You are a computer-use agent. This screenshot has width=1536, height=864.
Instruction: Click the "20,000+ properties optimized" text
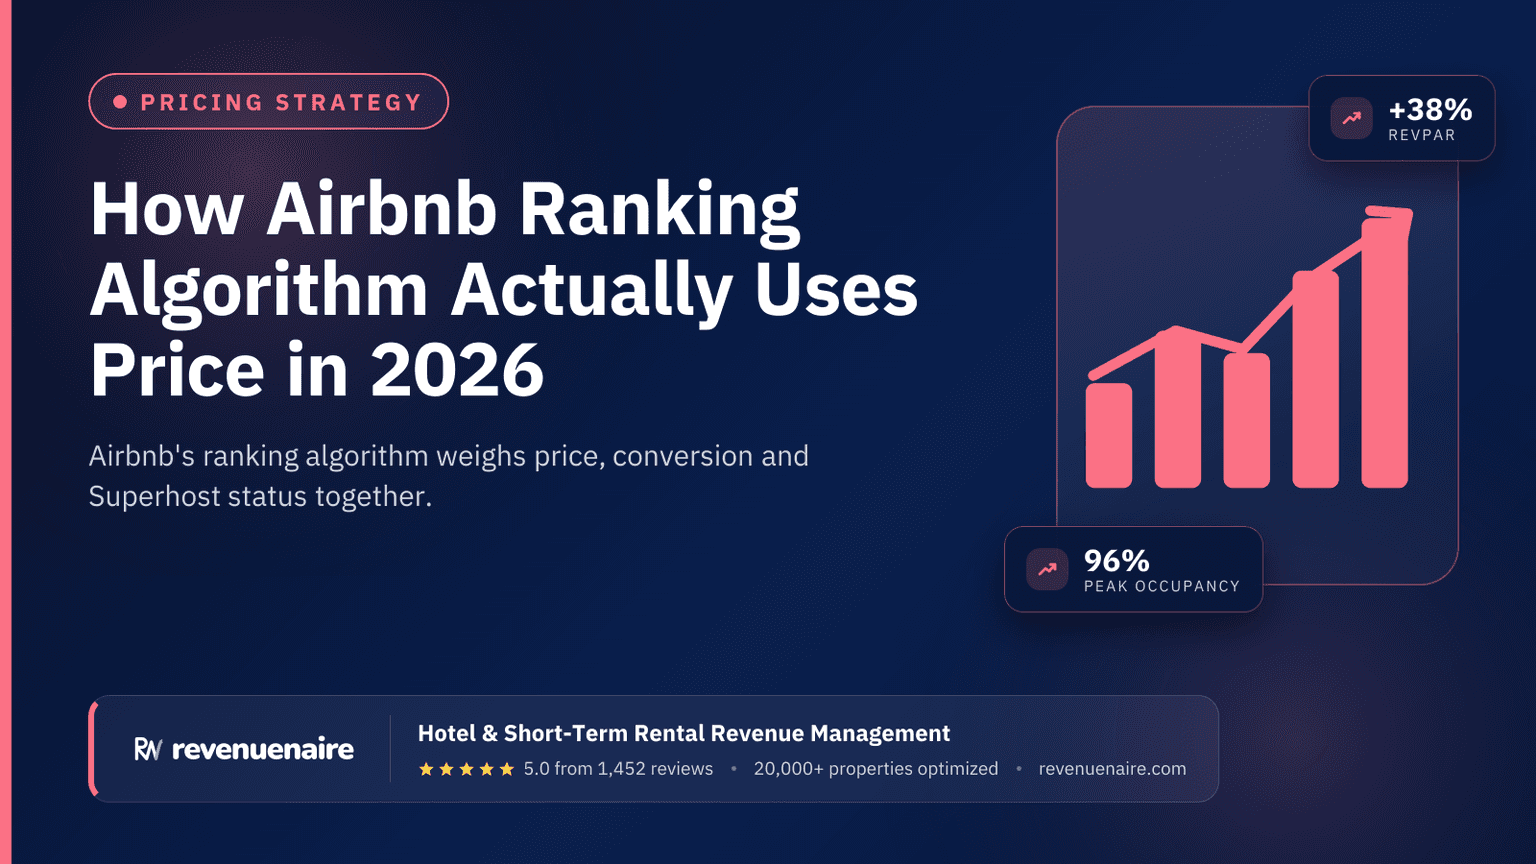click(876, 769)
